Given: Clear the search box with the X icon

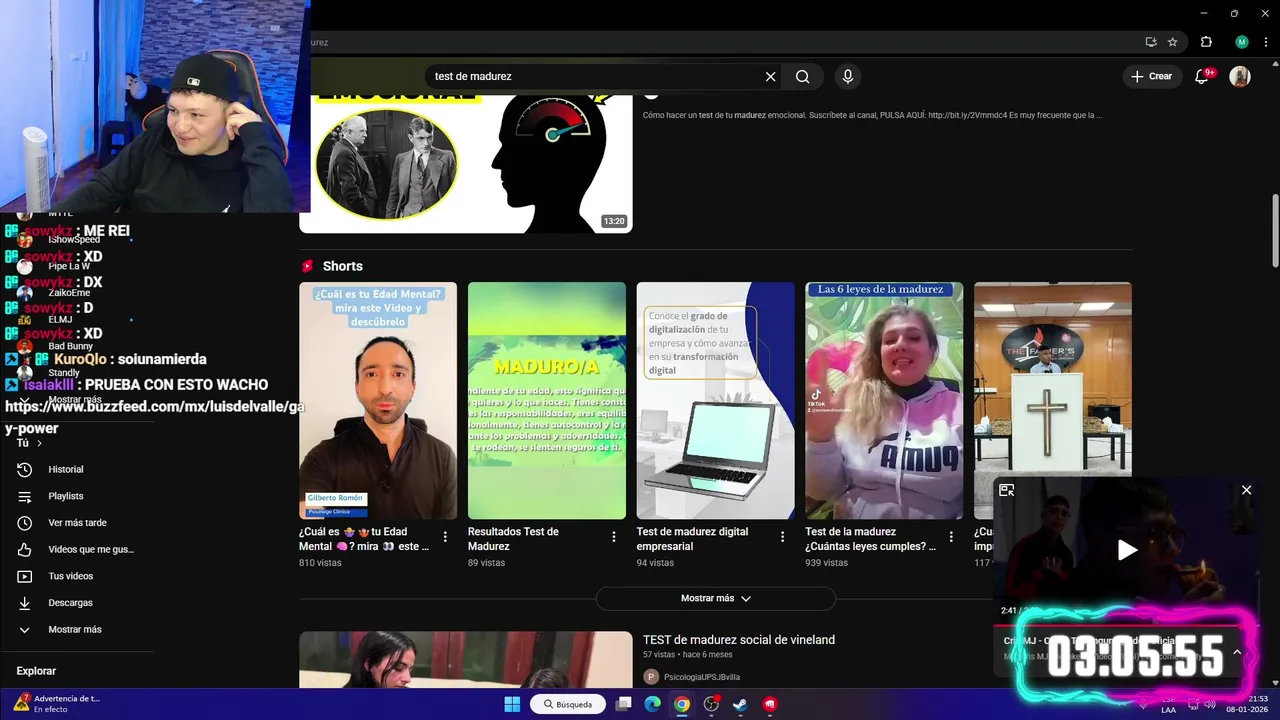Looking at the screenshot, I should click(770, 77).
